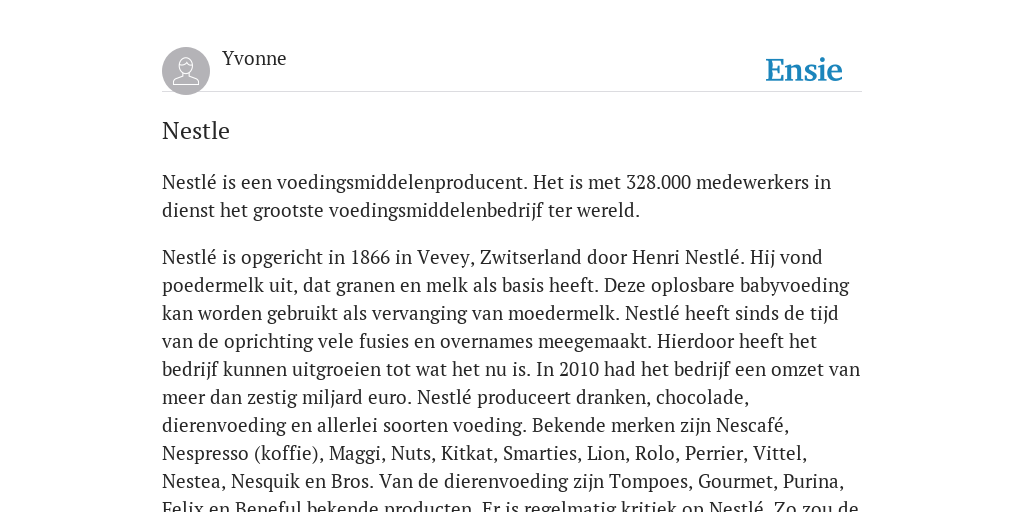Click the number 328.000 in first paragraph
The height and width of the screenshot is (512, 1024).
coord(658,182)
